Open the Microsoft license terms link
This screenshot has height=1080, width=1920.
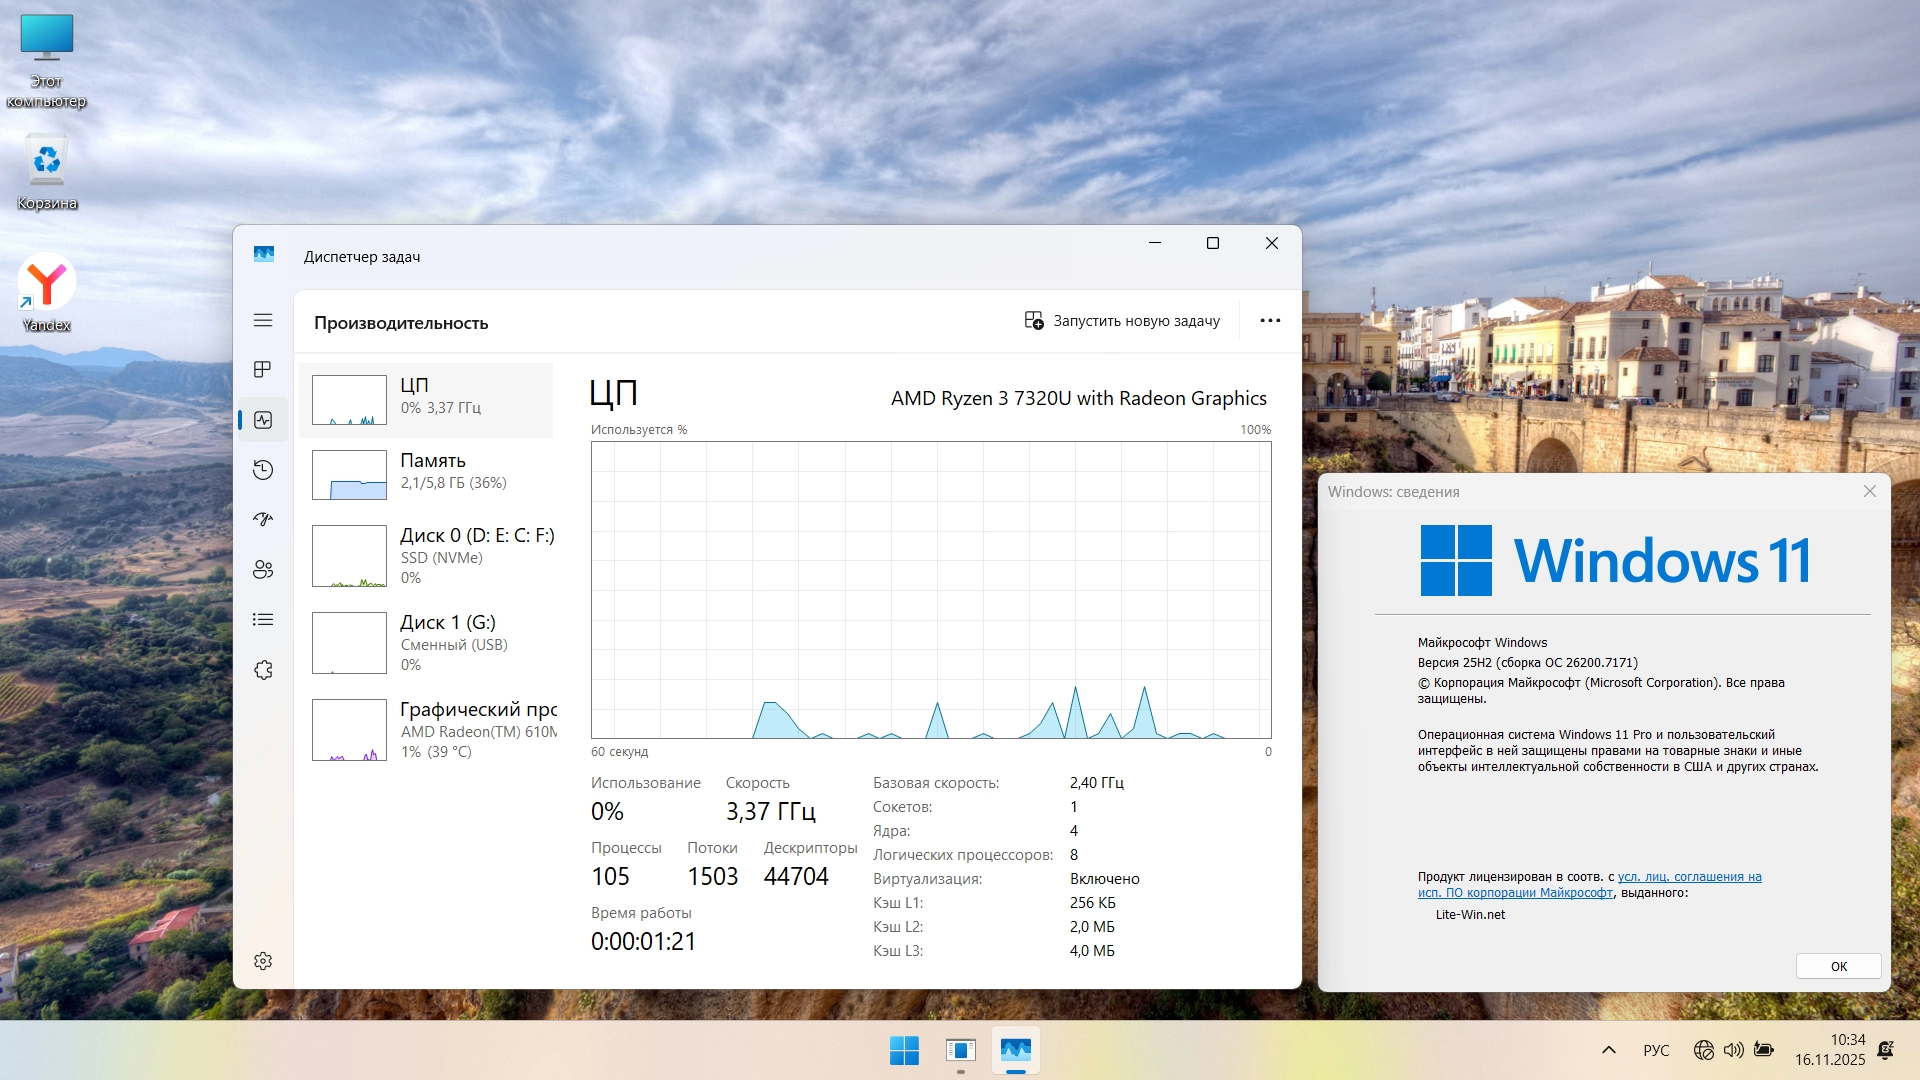tap(1688, 877)
